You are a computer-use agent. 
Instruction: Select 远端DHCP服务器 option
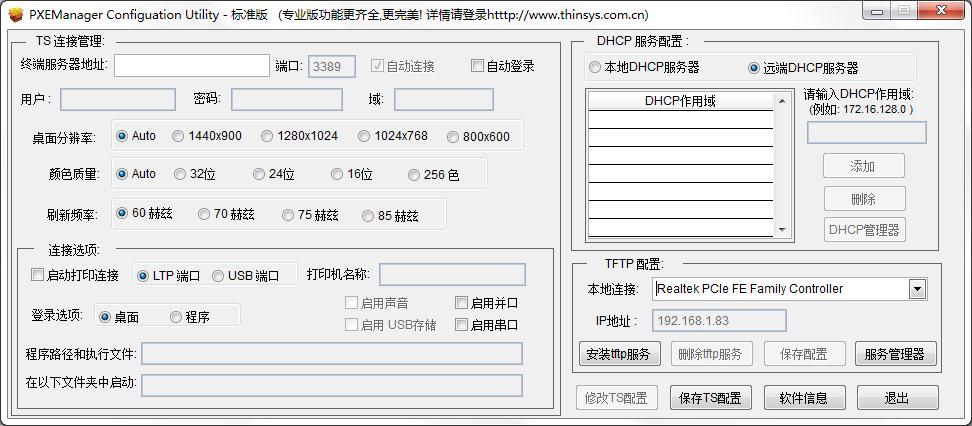[x=754, y=68]
